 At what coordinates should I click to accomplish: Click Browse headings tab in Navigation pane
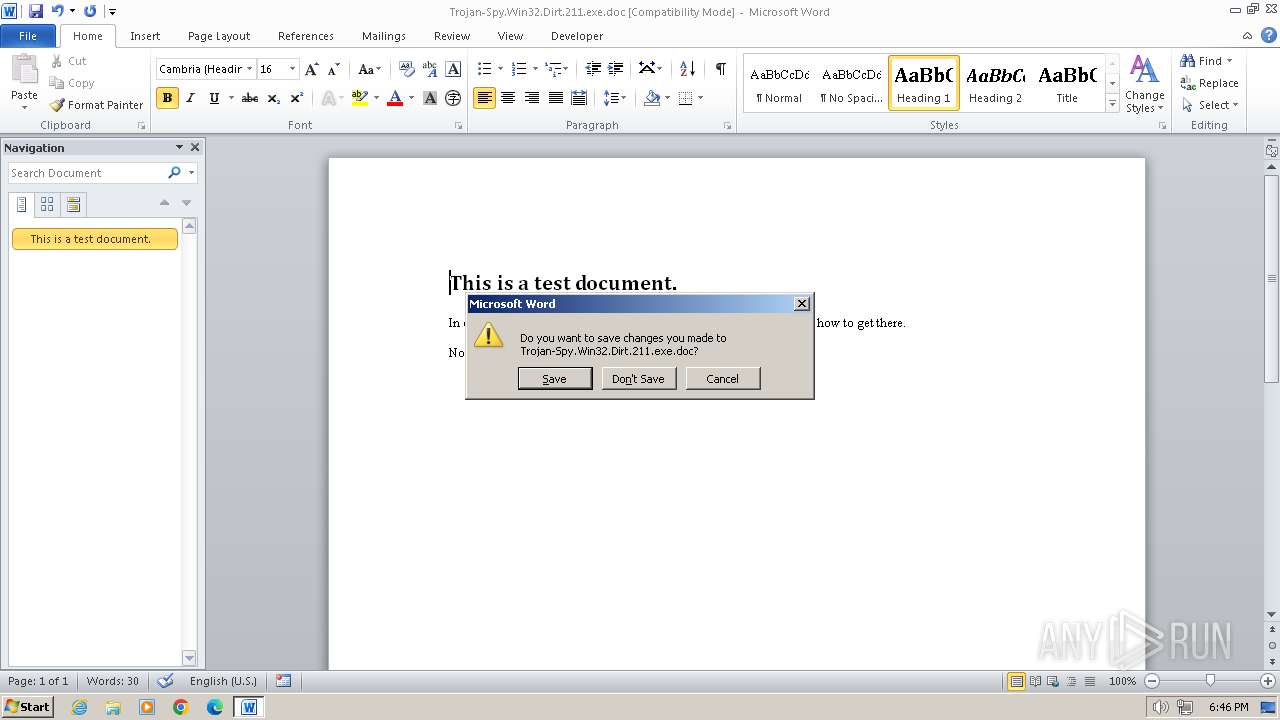pyautogui.click(x=22, y=205)
